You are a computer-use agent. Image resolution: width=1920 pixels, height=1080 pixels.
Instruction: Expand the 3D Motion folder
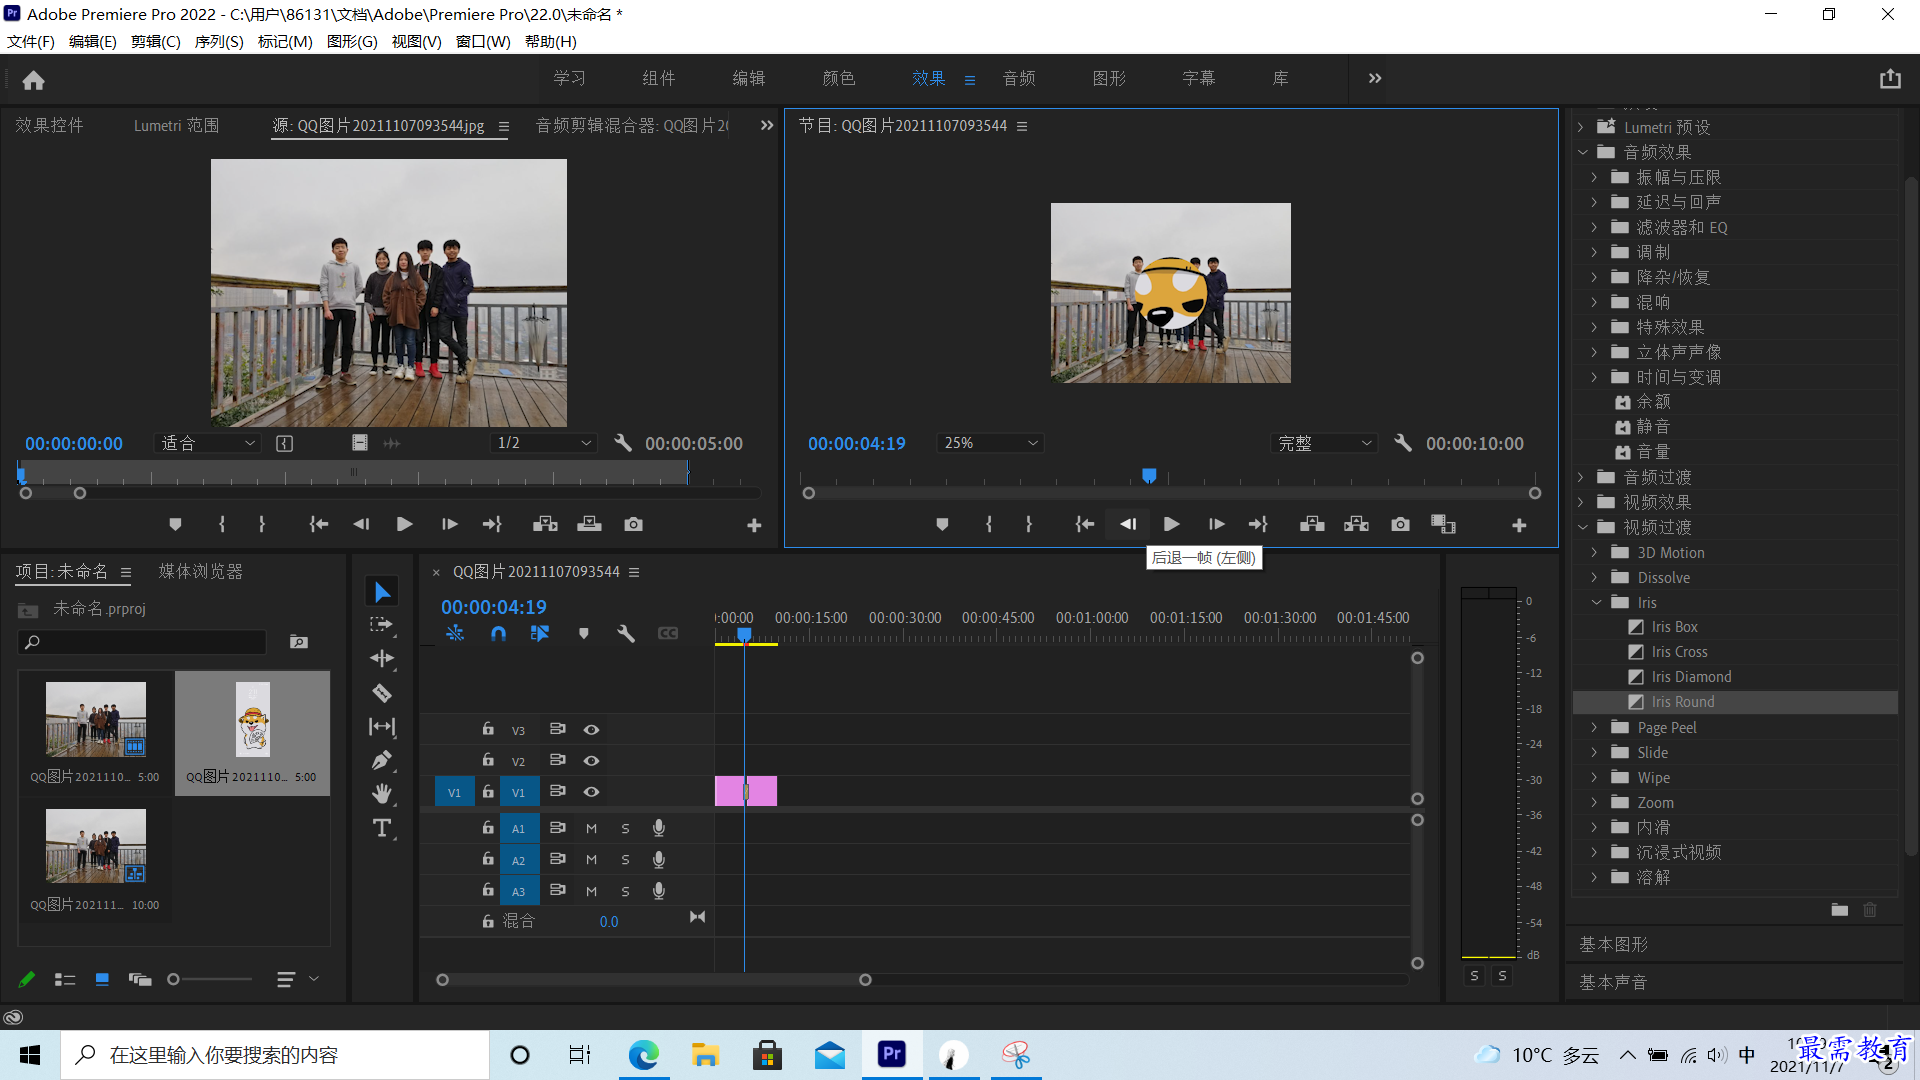1594,553
